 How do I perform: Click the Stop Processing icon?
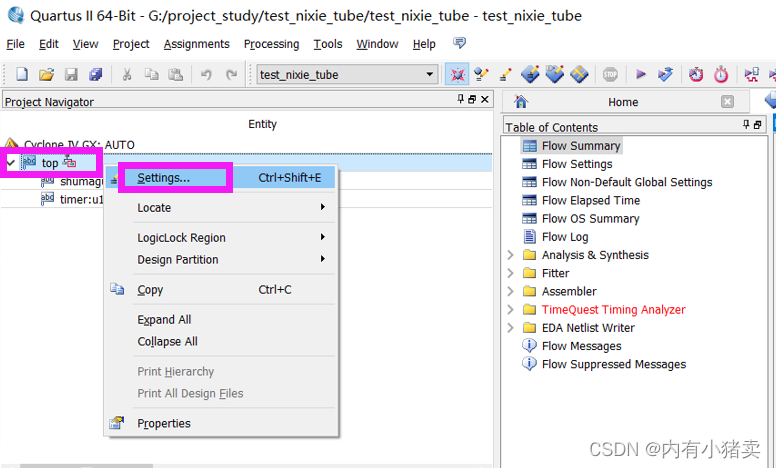point(610,75)
